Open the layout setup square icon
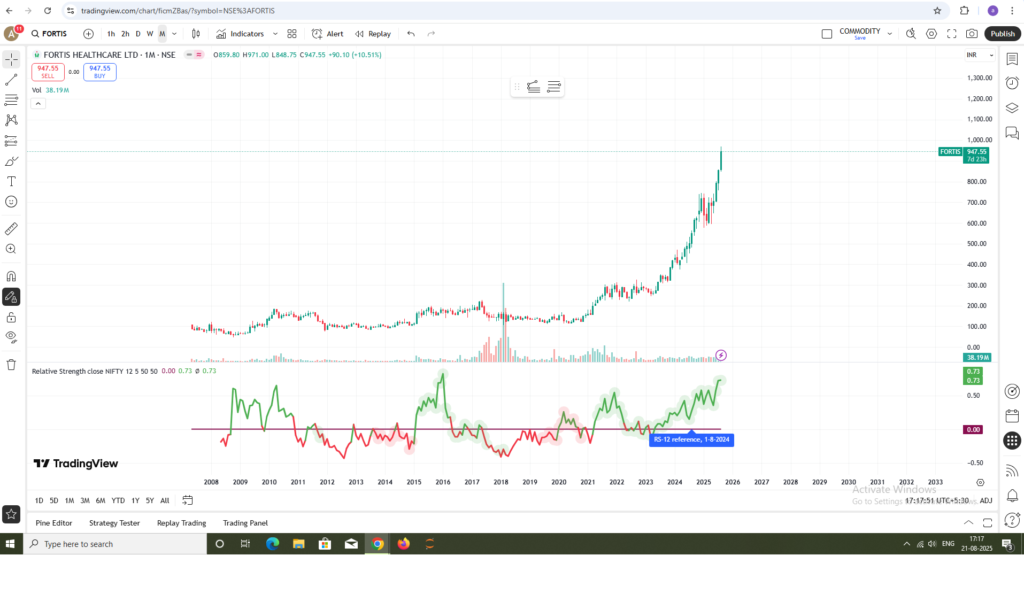1024x594 pixels. coord(827,34)
